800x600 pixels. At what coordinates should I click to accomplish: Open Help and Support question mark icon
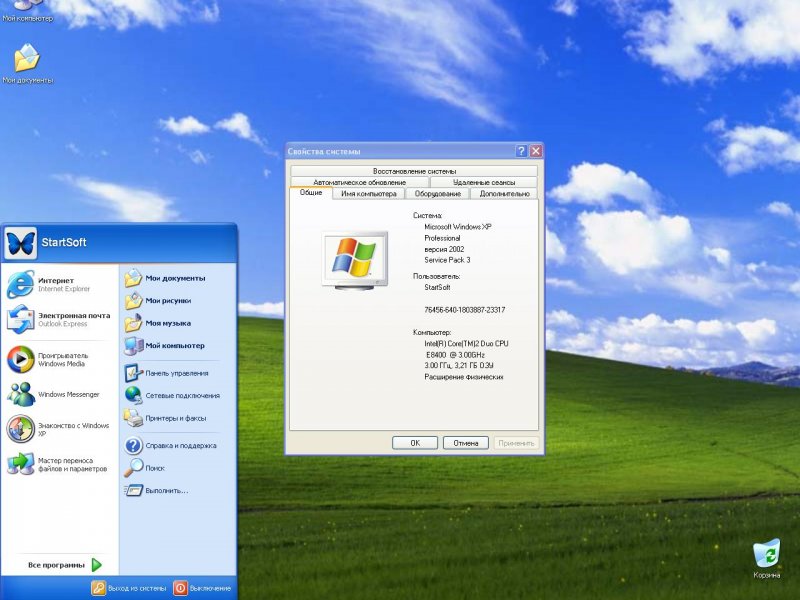point(133,445)
